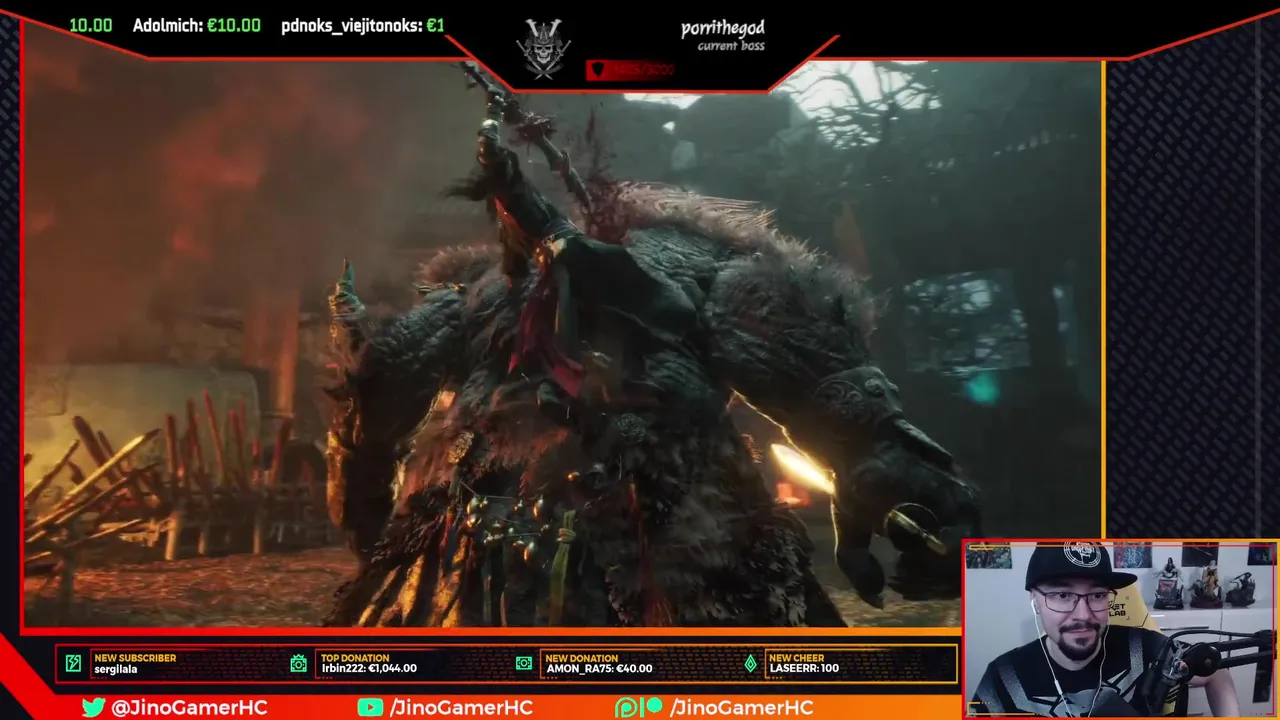The width and height of the screenshot is (1280, 720).
Task: Click the pdnoks_viejitonoks ticker entry
Action: (x=362, y=26)
